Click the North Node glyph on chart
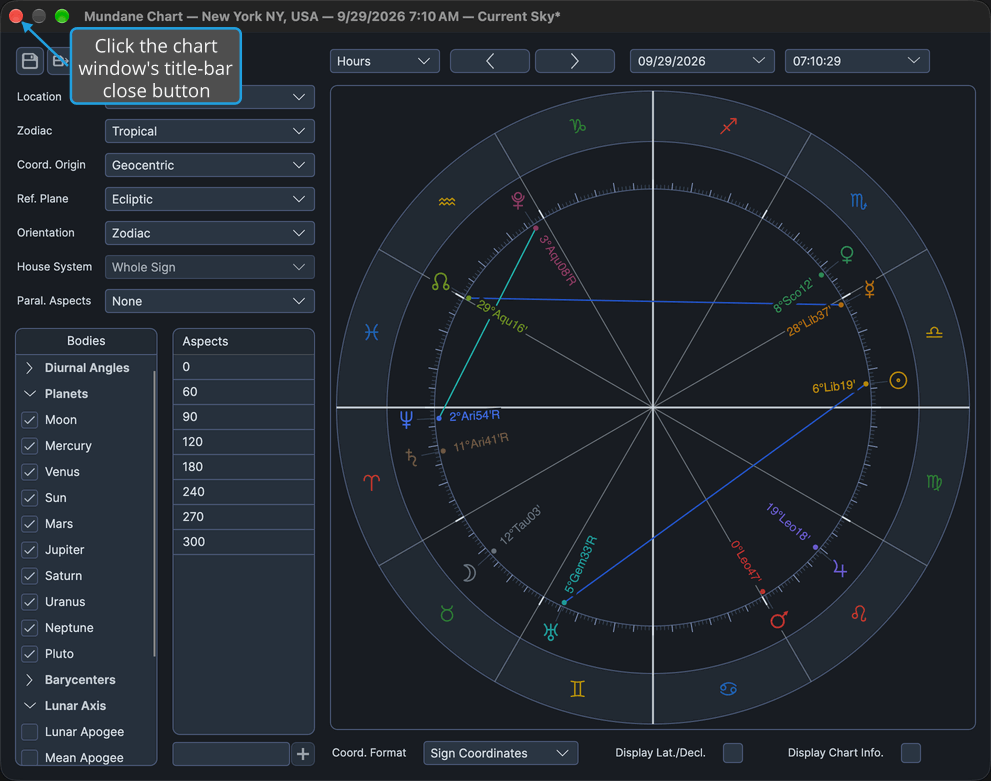Screen dimensions: 991x781 [441, 281]
